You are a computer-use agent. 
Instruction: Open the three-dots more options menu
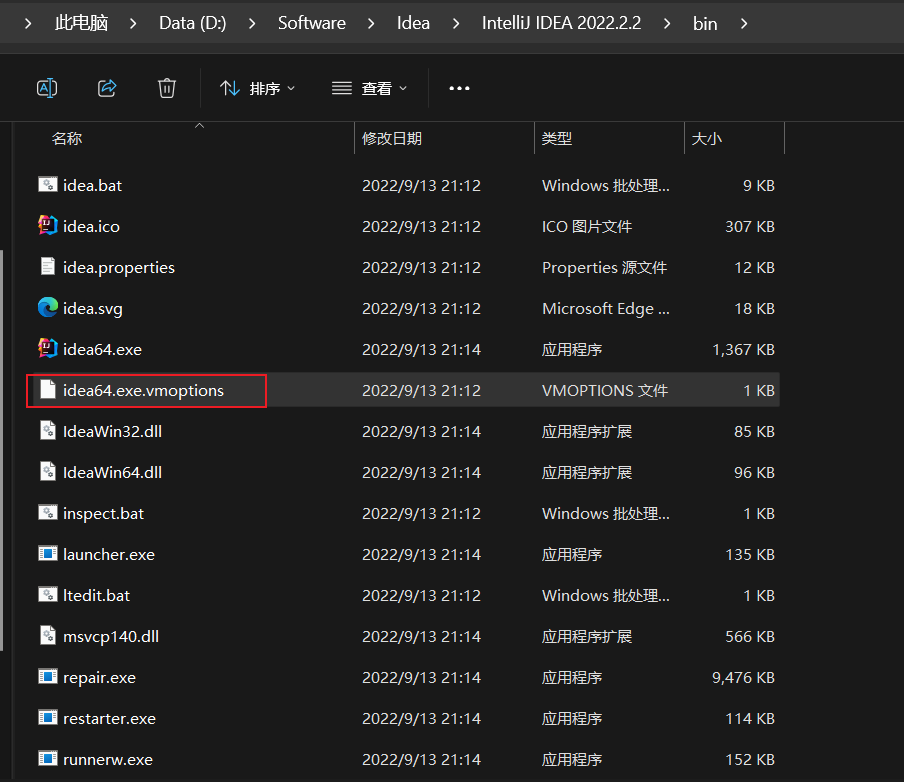coord(459,88)
